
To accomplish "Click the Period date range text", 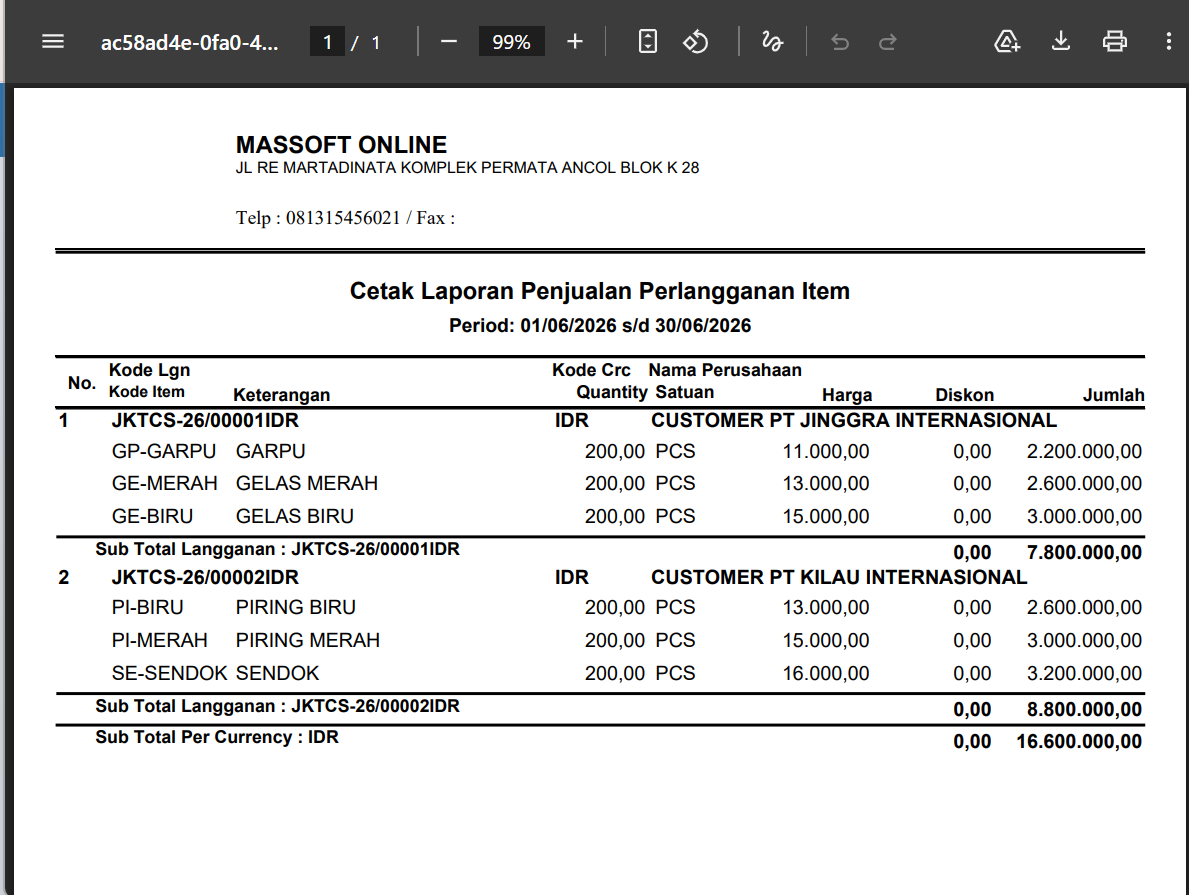I will (x=600, y=325).
